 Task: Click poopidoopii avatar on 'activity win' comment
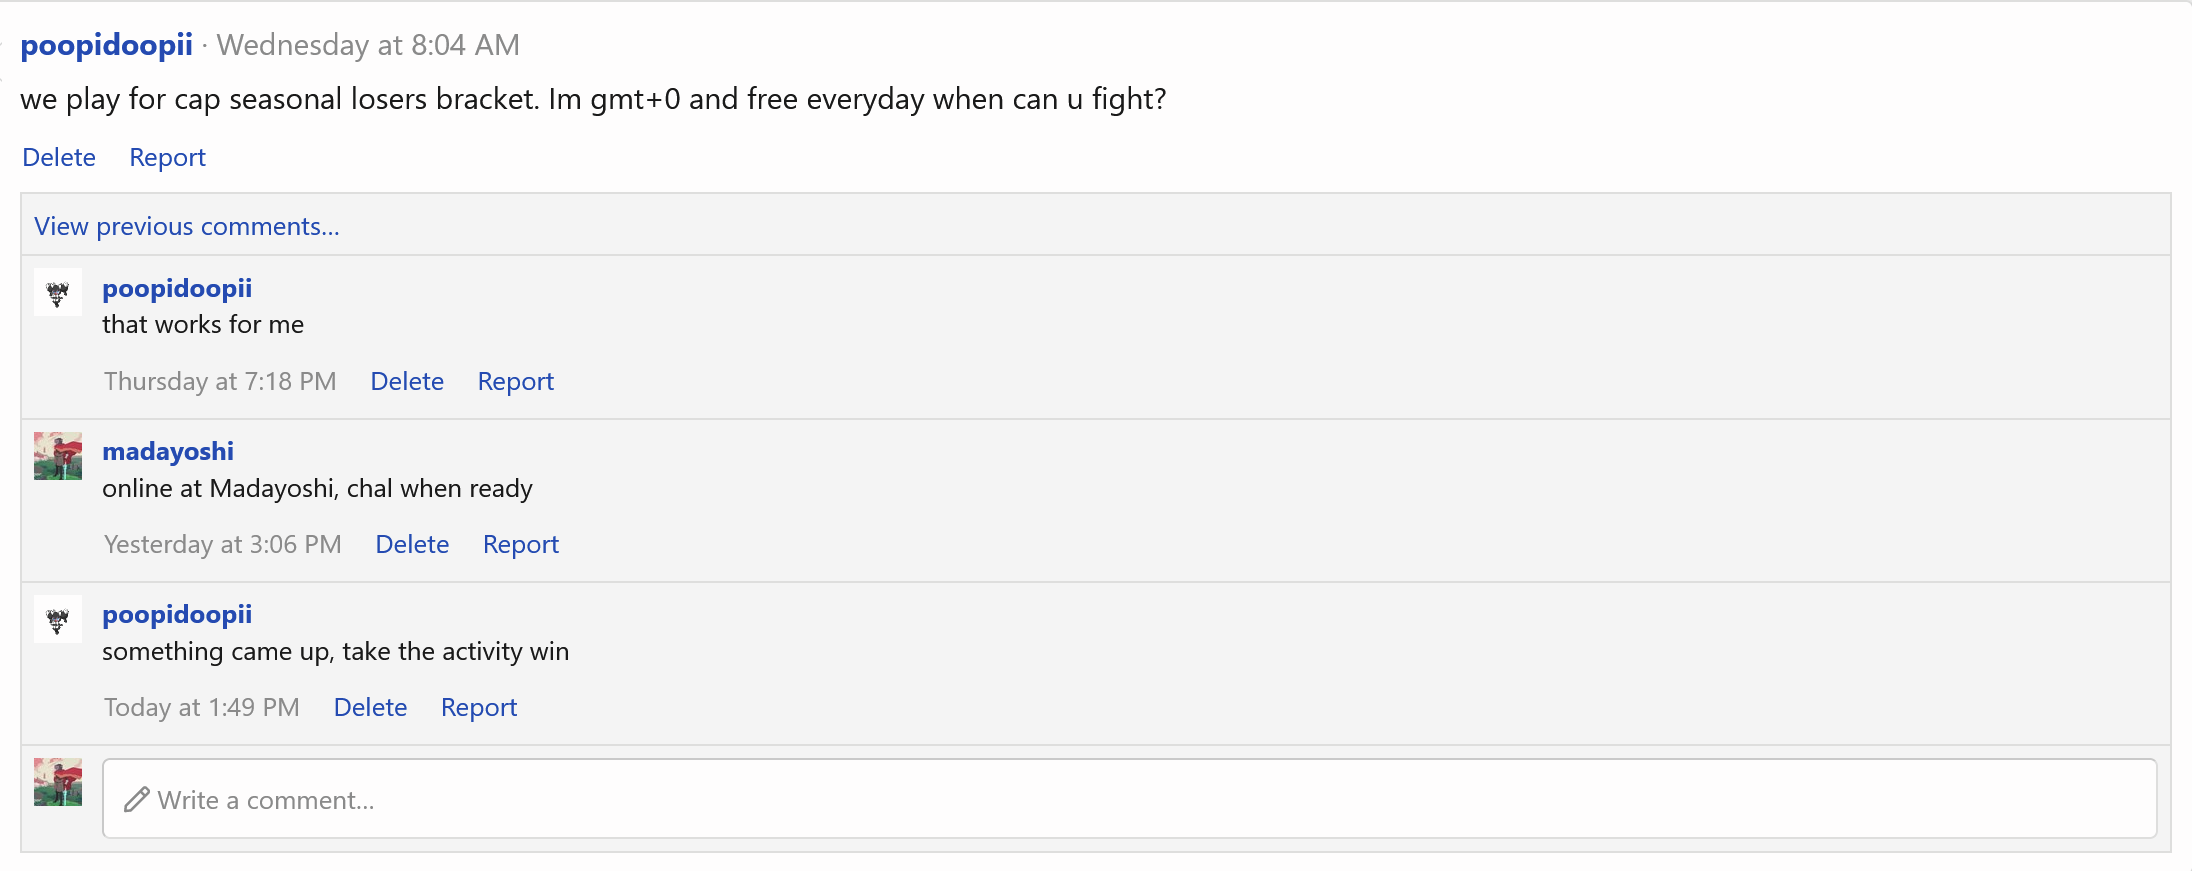58,620
